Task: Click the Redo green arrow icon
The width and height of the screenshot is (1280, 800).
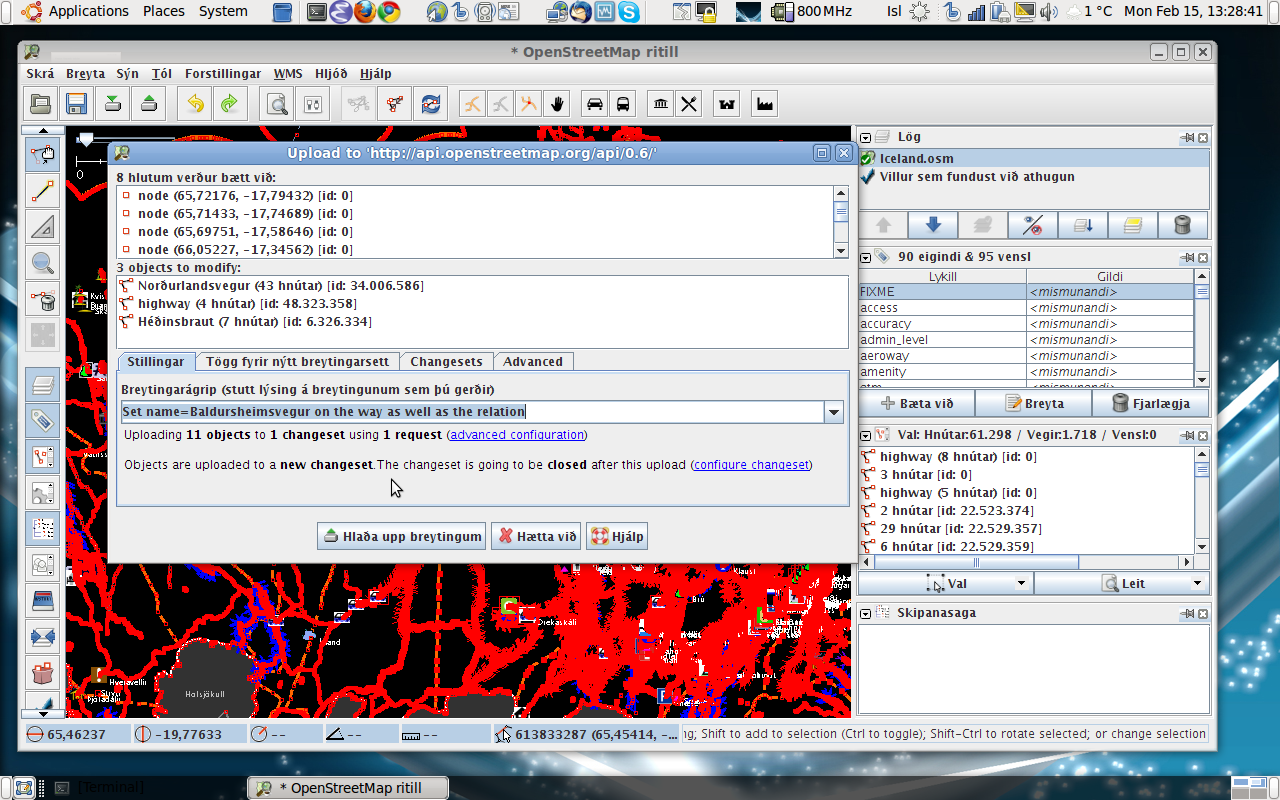Action: pyautogui.click(x=229, y=103)
